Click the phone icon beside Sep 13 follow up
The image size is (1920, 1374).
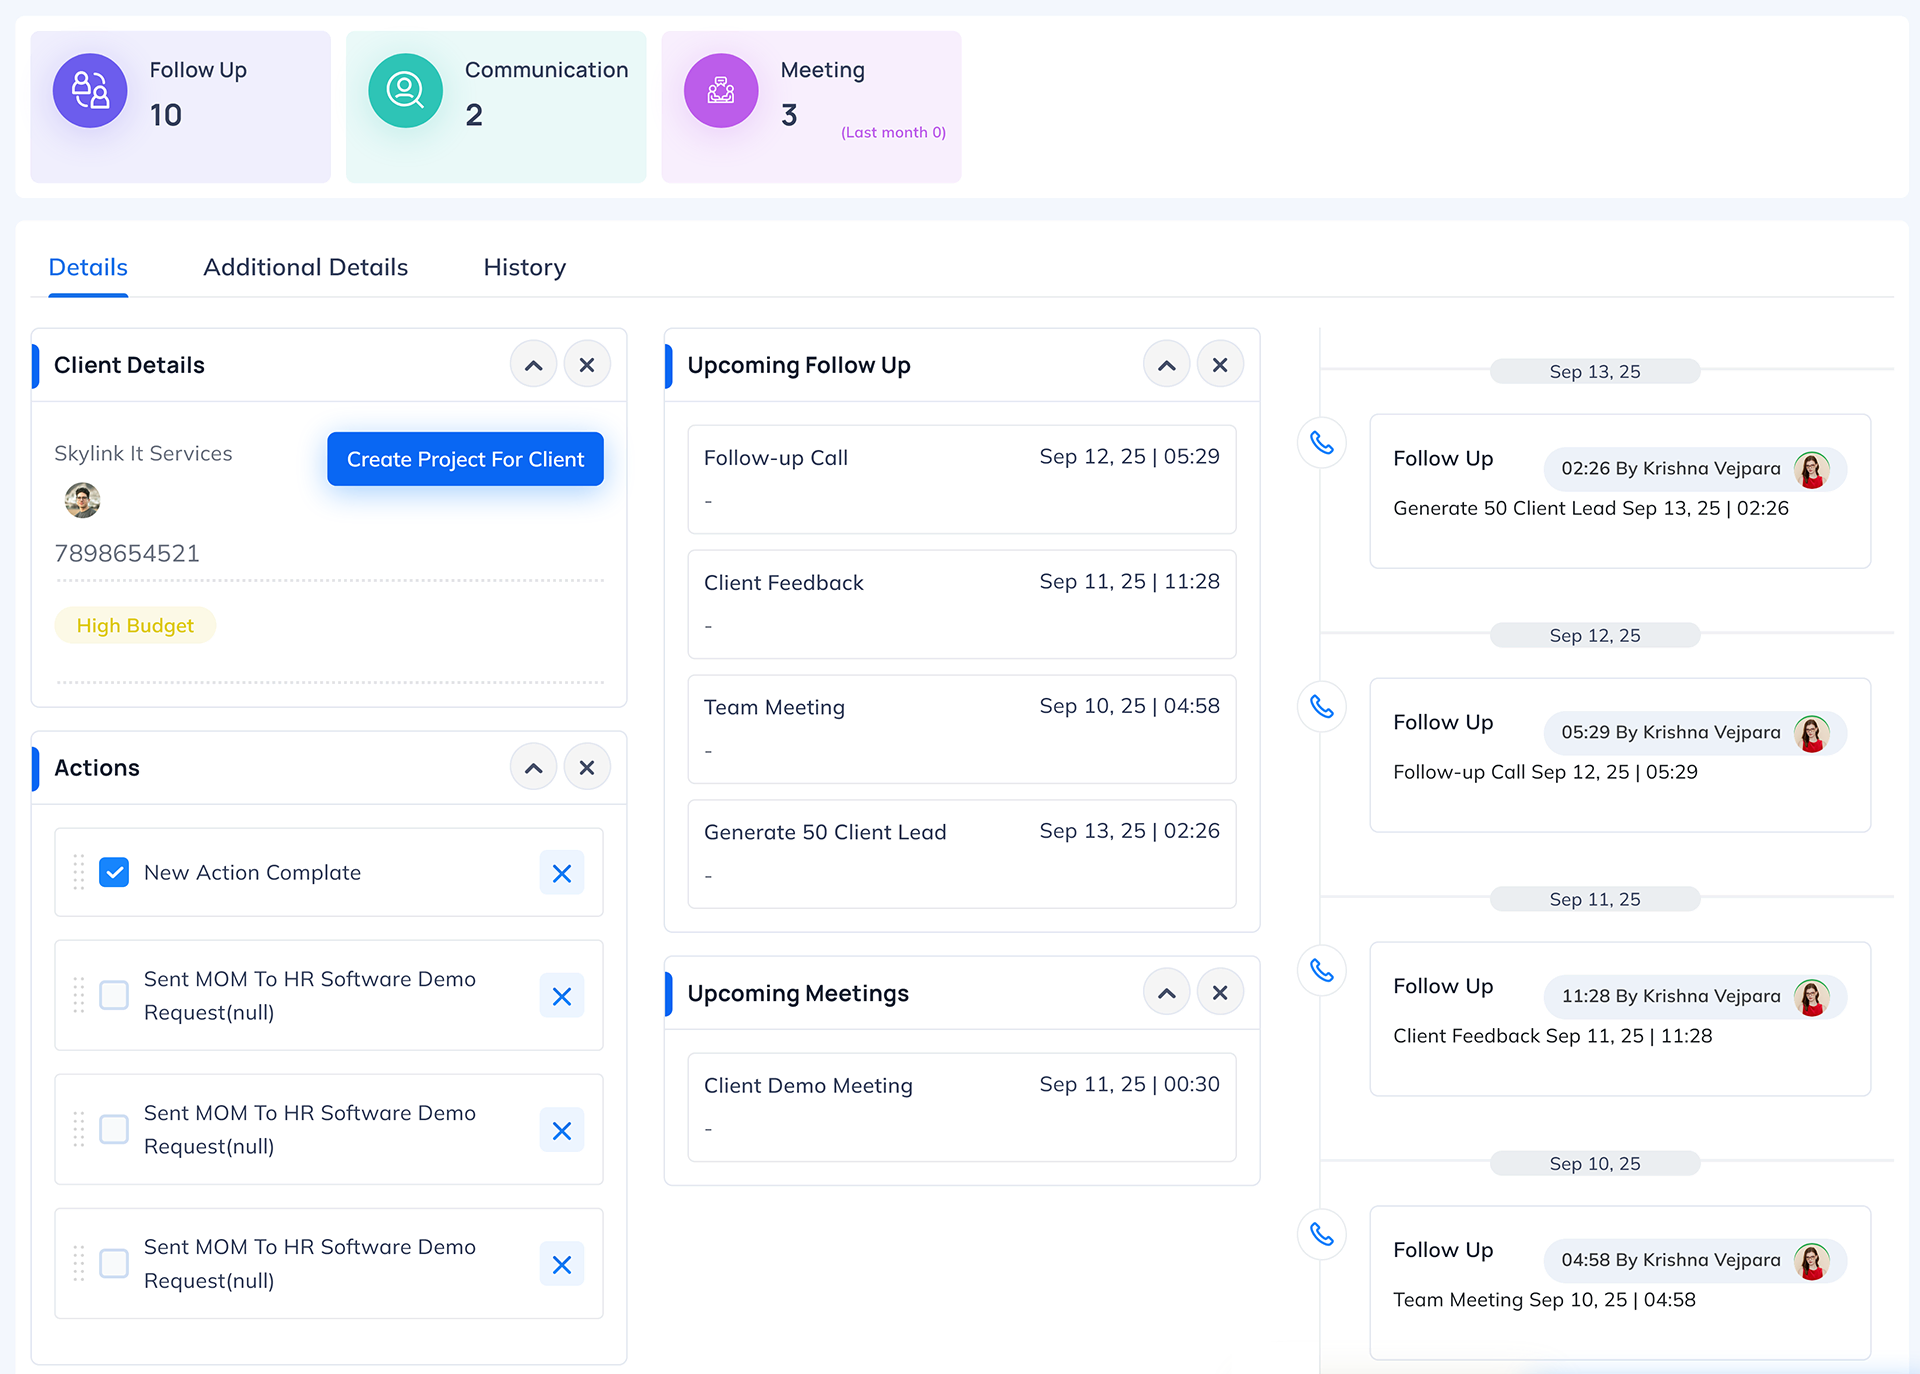pyautogui.click(x=1321, y=443)
